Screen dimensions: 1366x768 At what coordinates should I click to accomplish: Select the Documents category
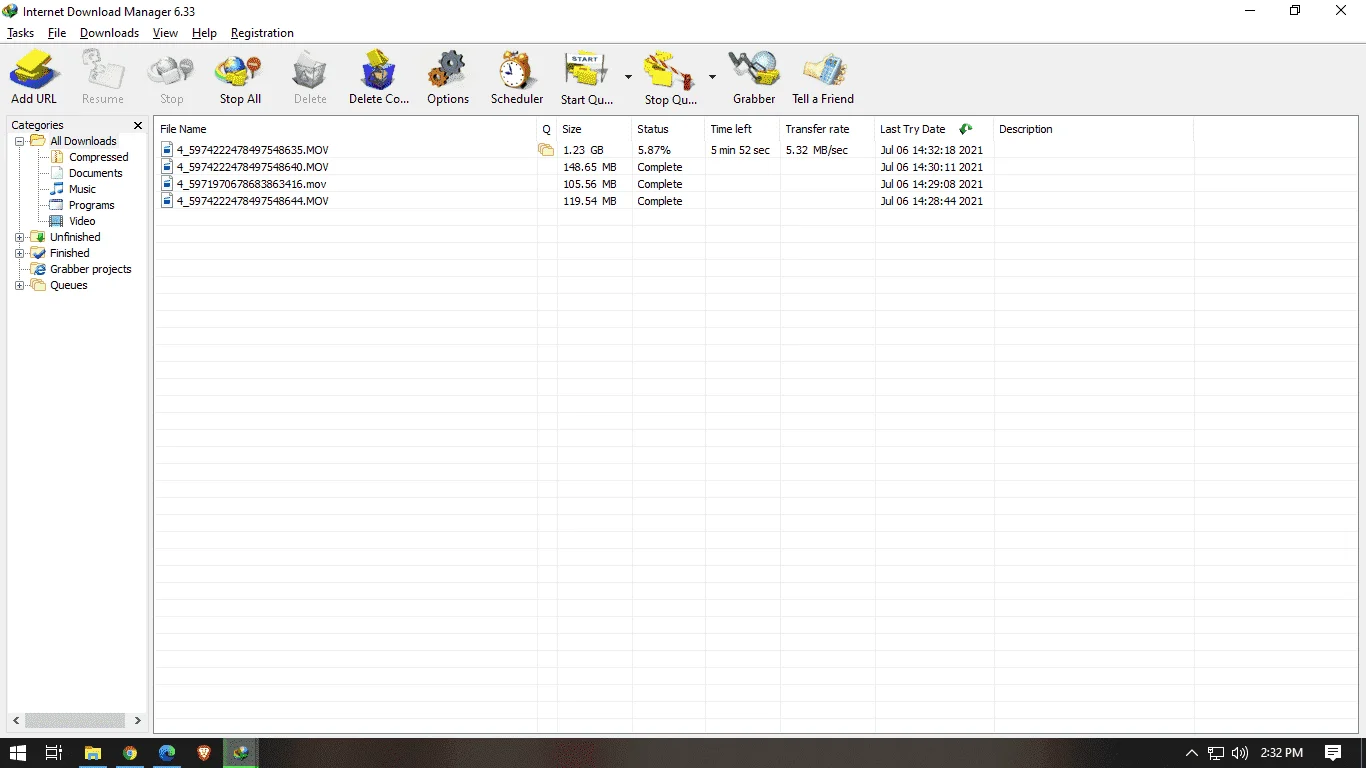point(95,173)
